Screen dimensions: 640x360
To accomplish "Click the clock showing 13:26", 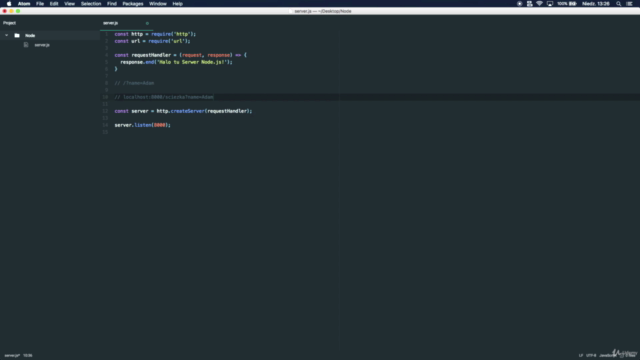I will pos(596,4).
